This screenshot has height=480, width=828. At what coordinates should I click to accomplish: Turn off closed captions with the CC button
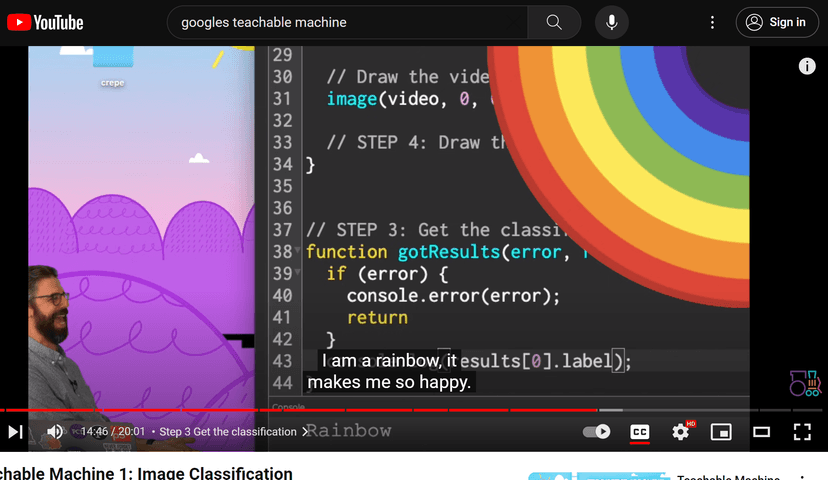click(639, 432)
